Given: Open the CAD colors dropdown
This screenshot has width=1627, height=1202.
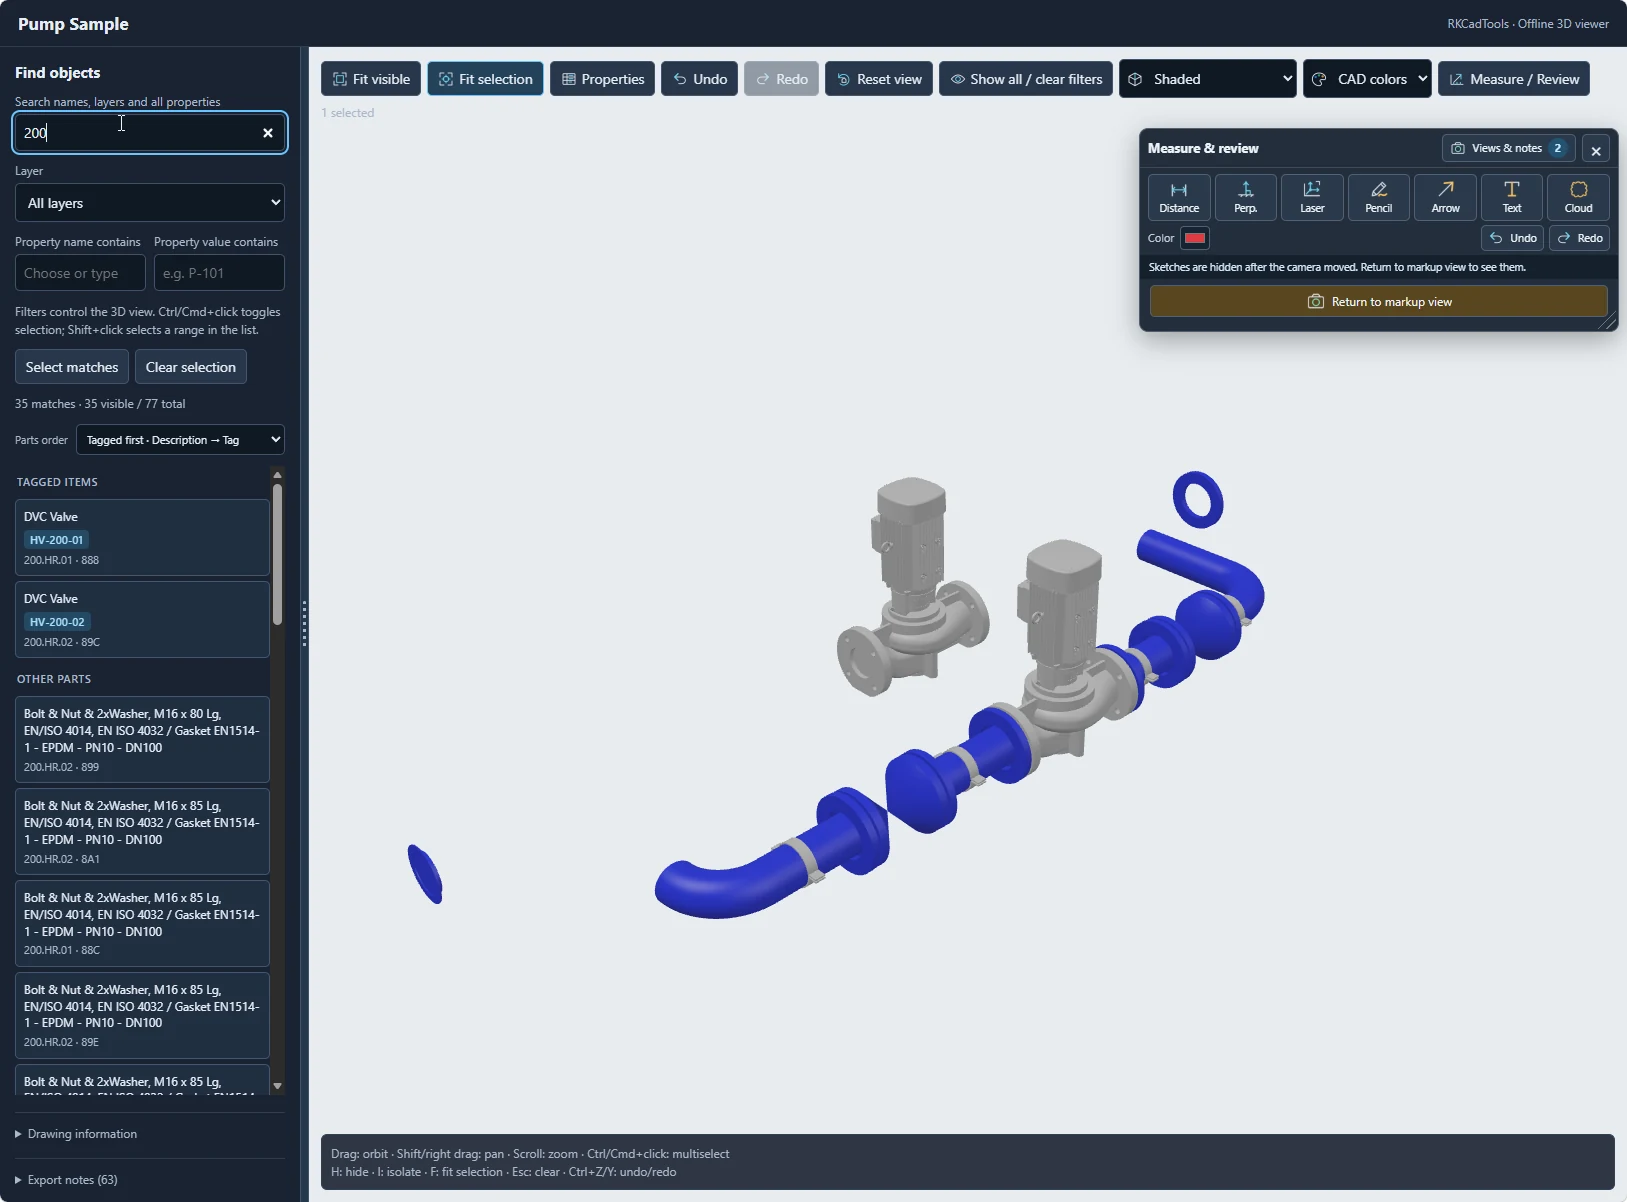Looking at the screenshot, I should coord(1367,79).
